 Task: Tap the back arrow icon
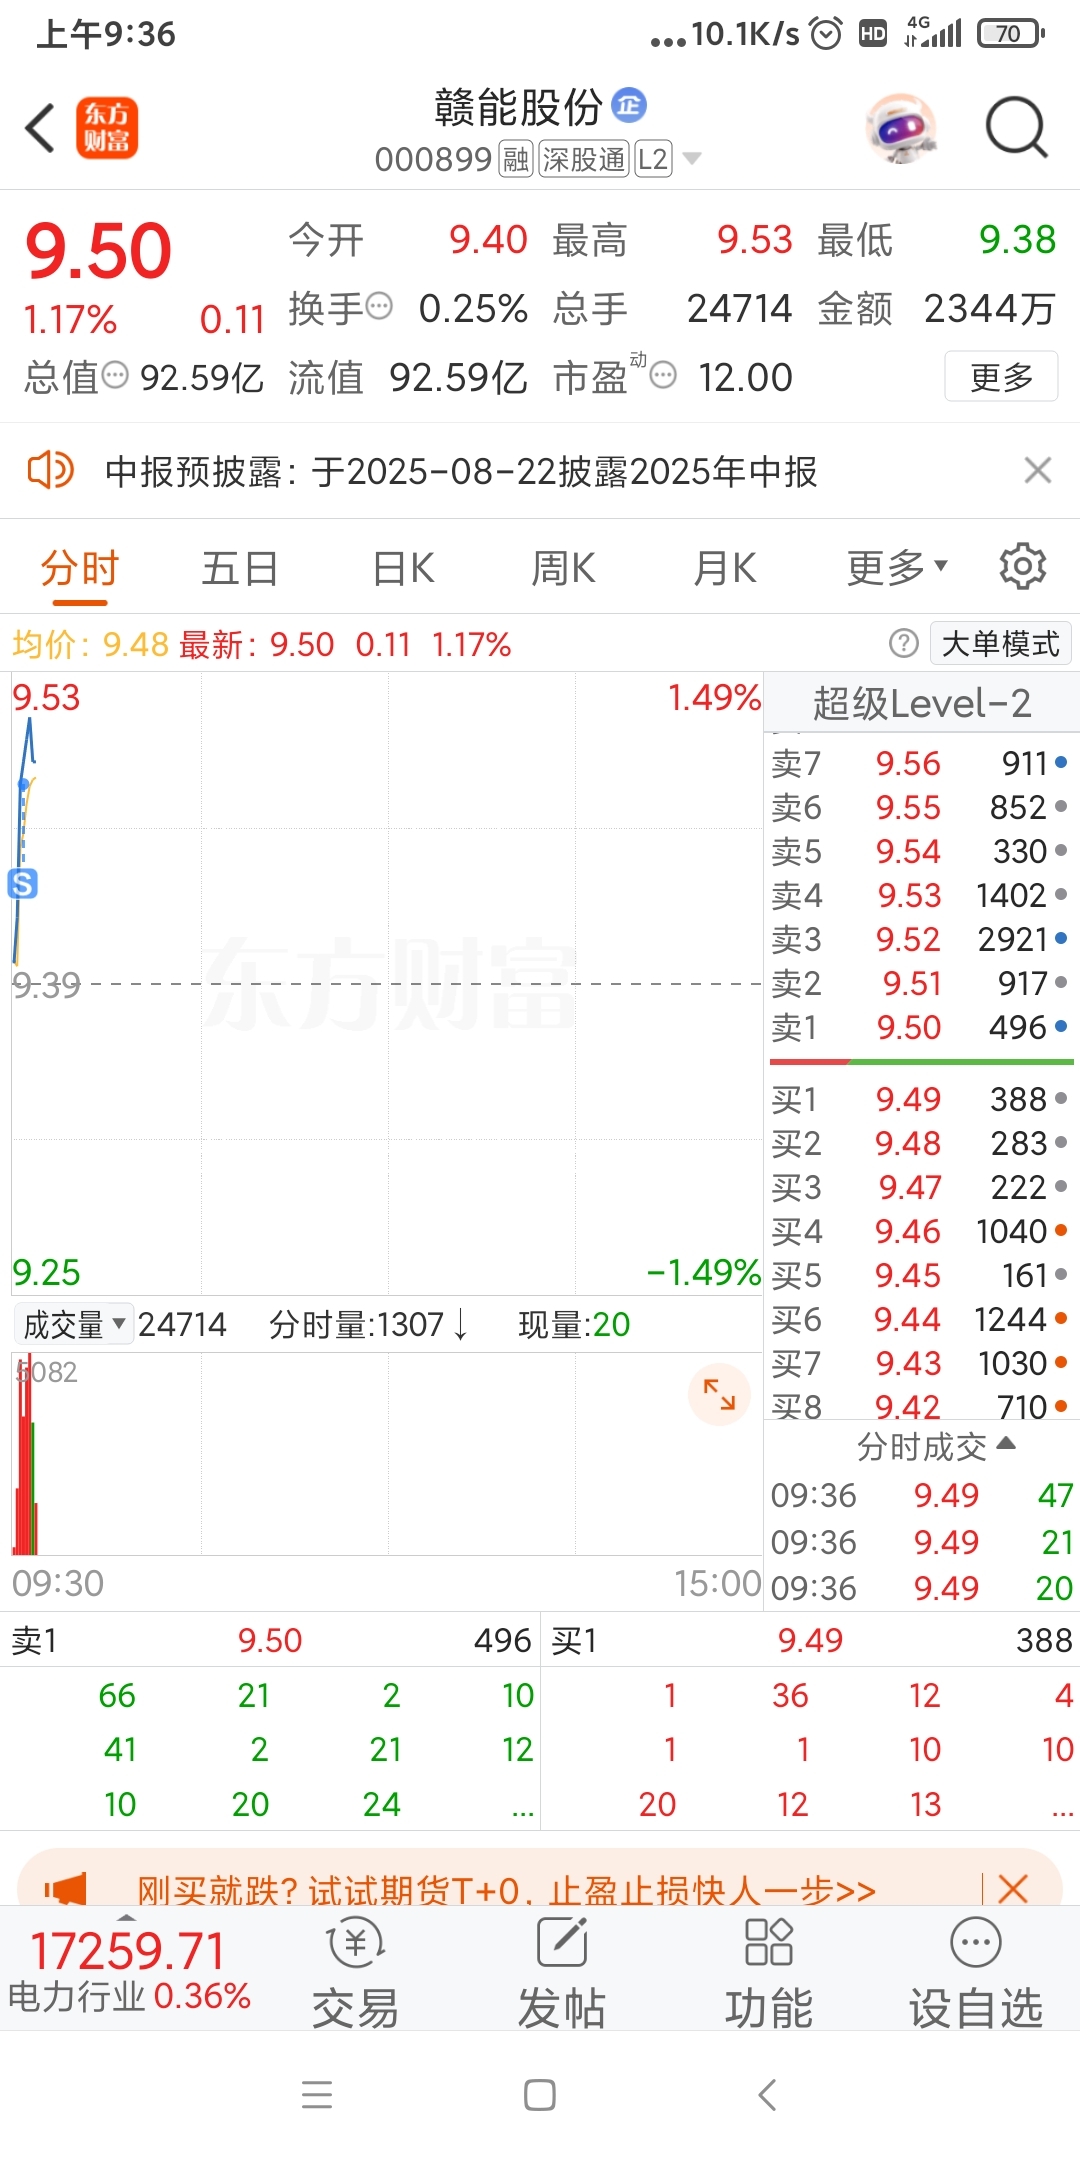[40, 128]
